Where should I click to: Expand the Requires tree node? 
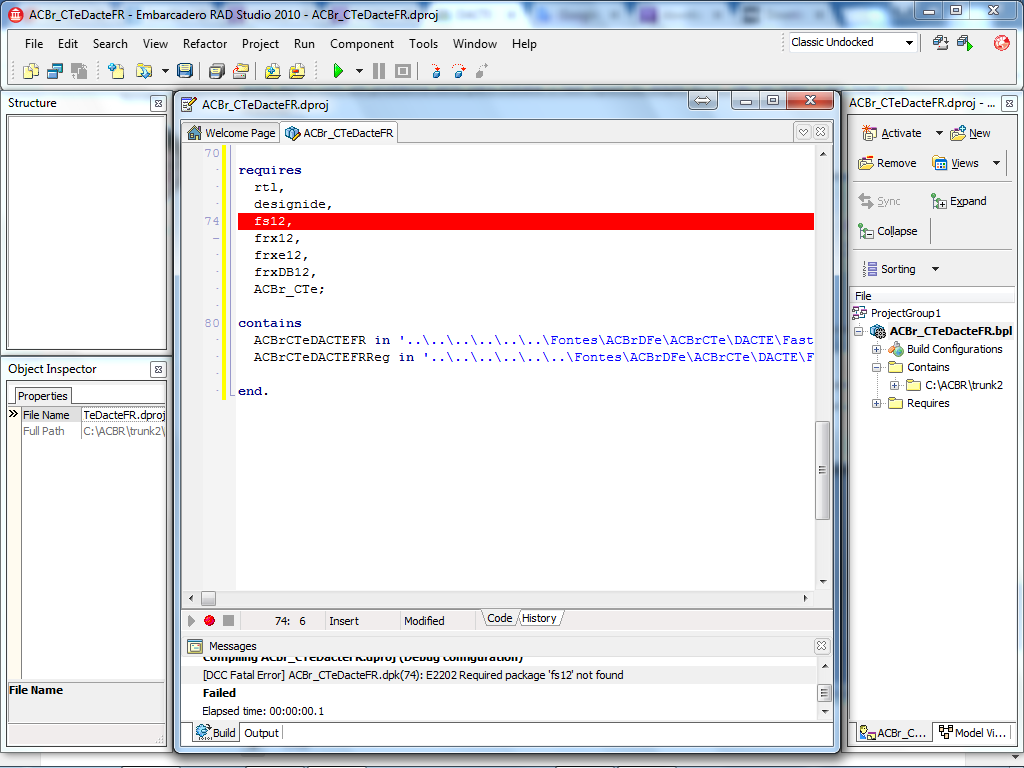tap(876, 404)
